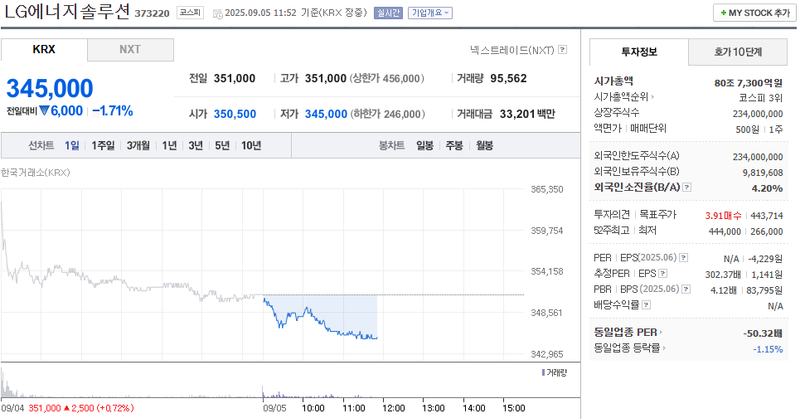800x419 pixels.
Task: Click the LG에너지솔루션 stock title
Action: point(67,12)
